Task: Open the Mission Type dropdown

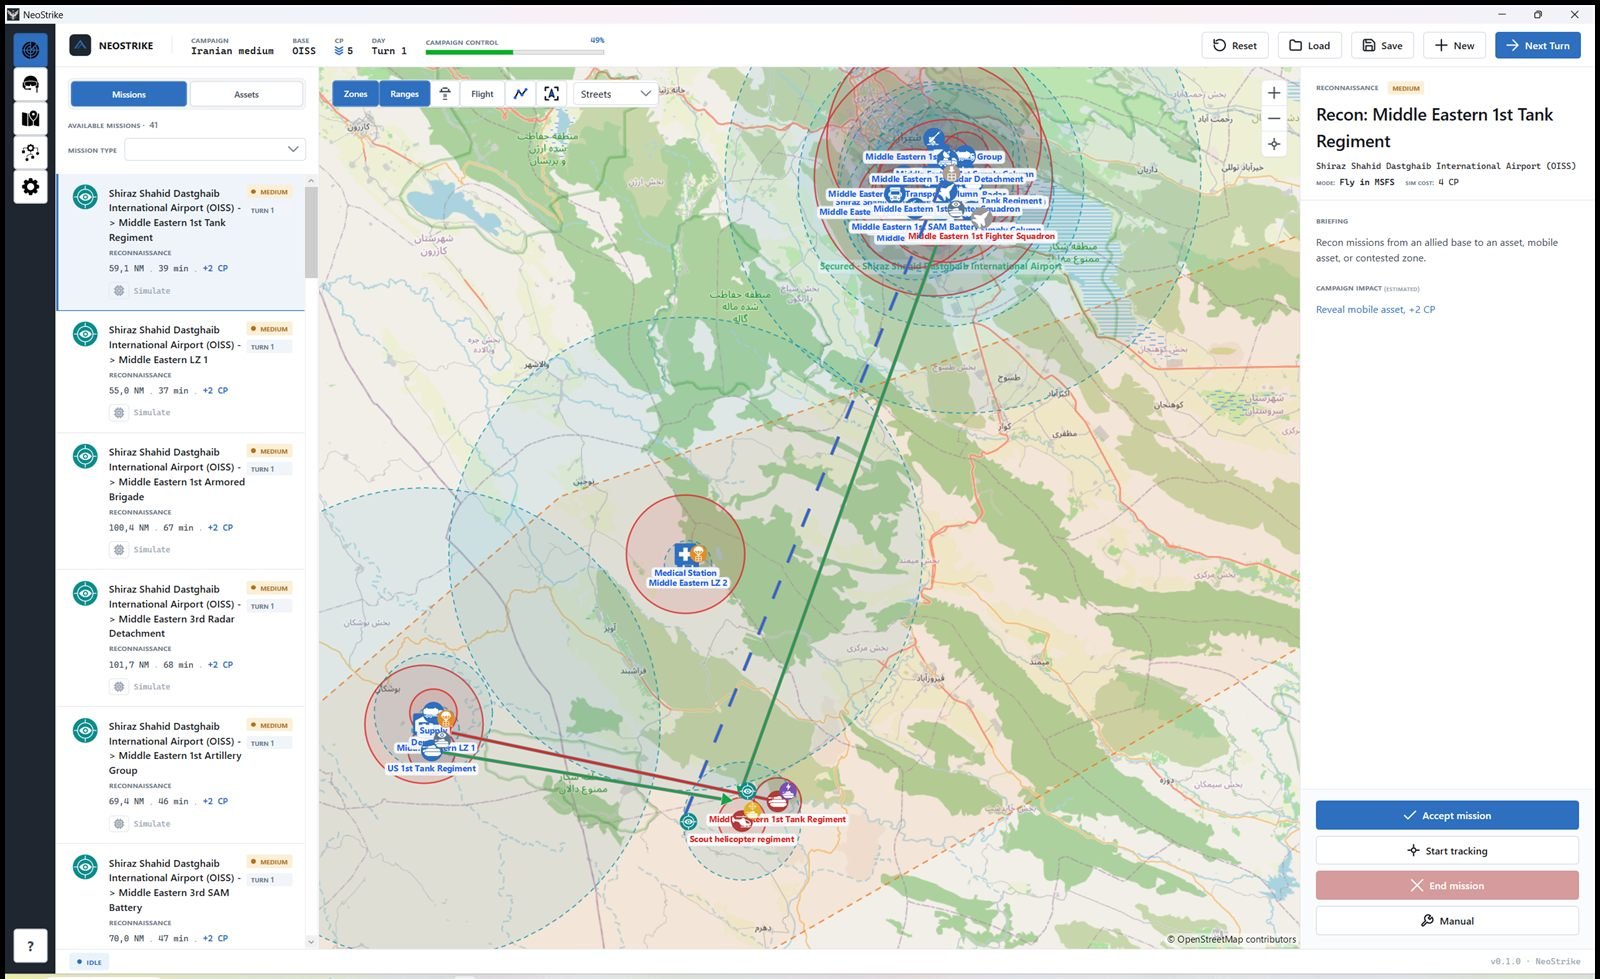Action: (x=214, y=149)
